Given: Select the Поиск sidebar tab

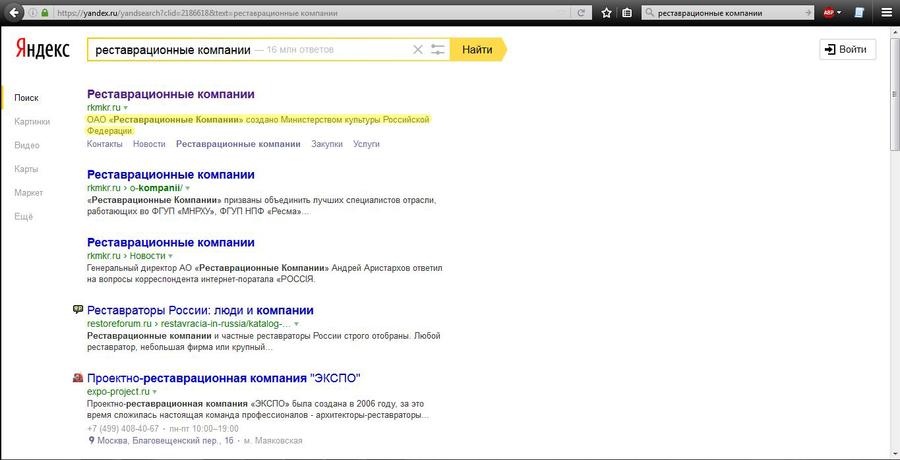Looking at the screenshot, I should [26, 98].
